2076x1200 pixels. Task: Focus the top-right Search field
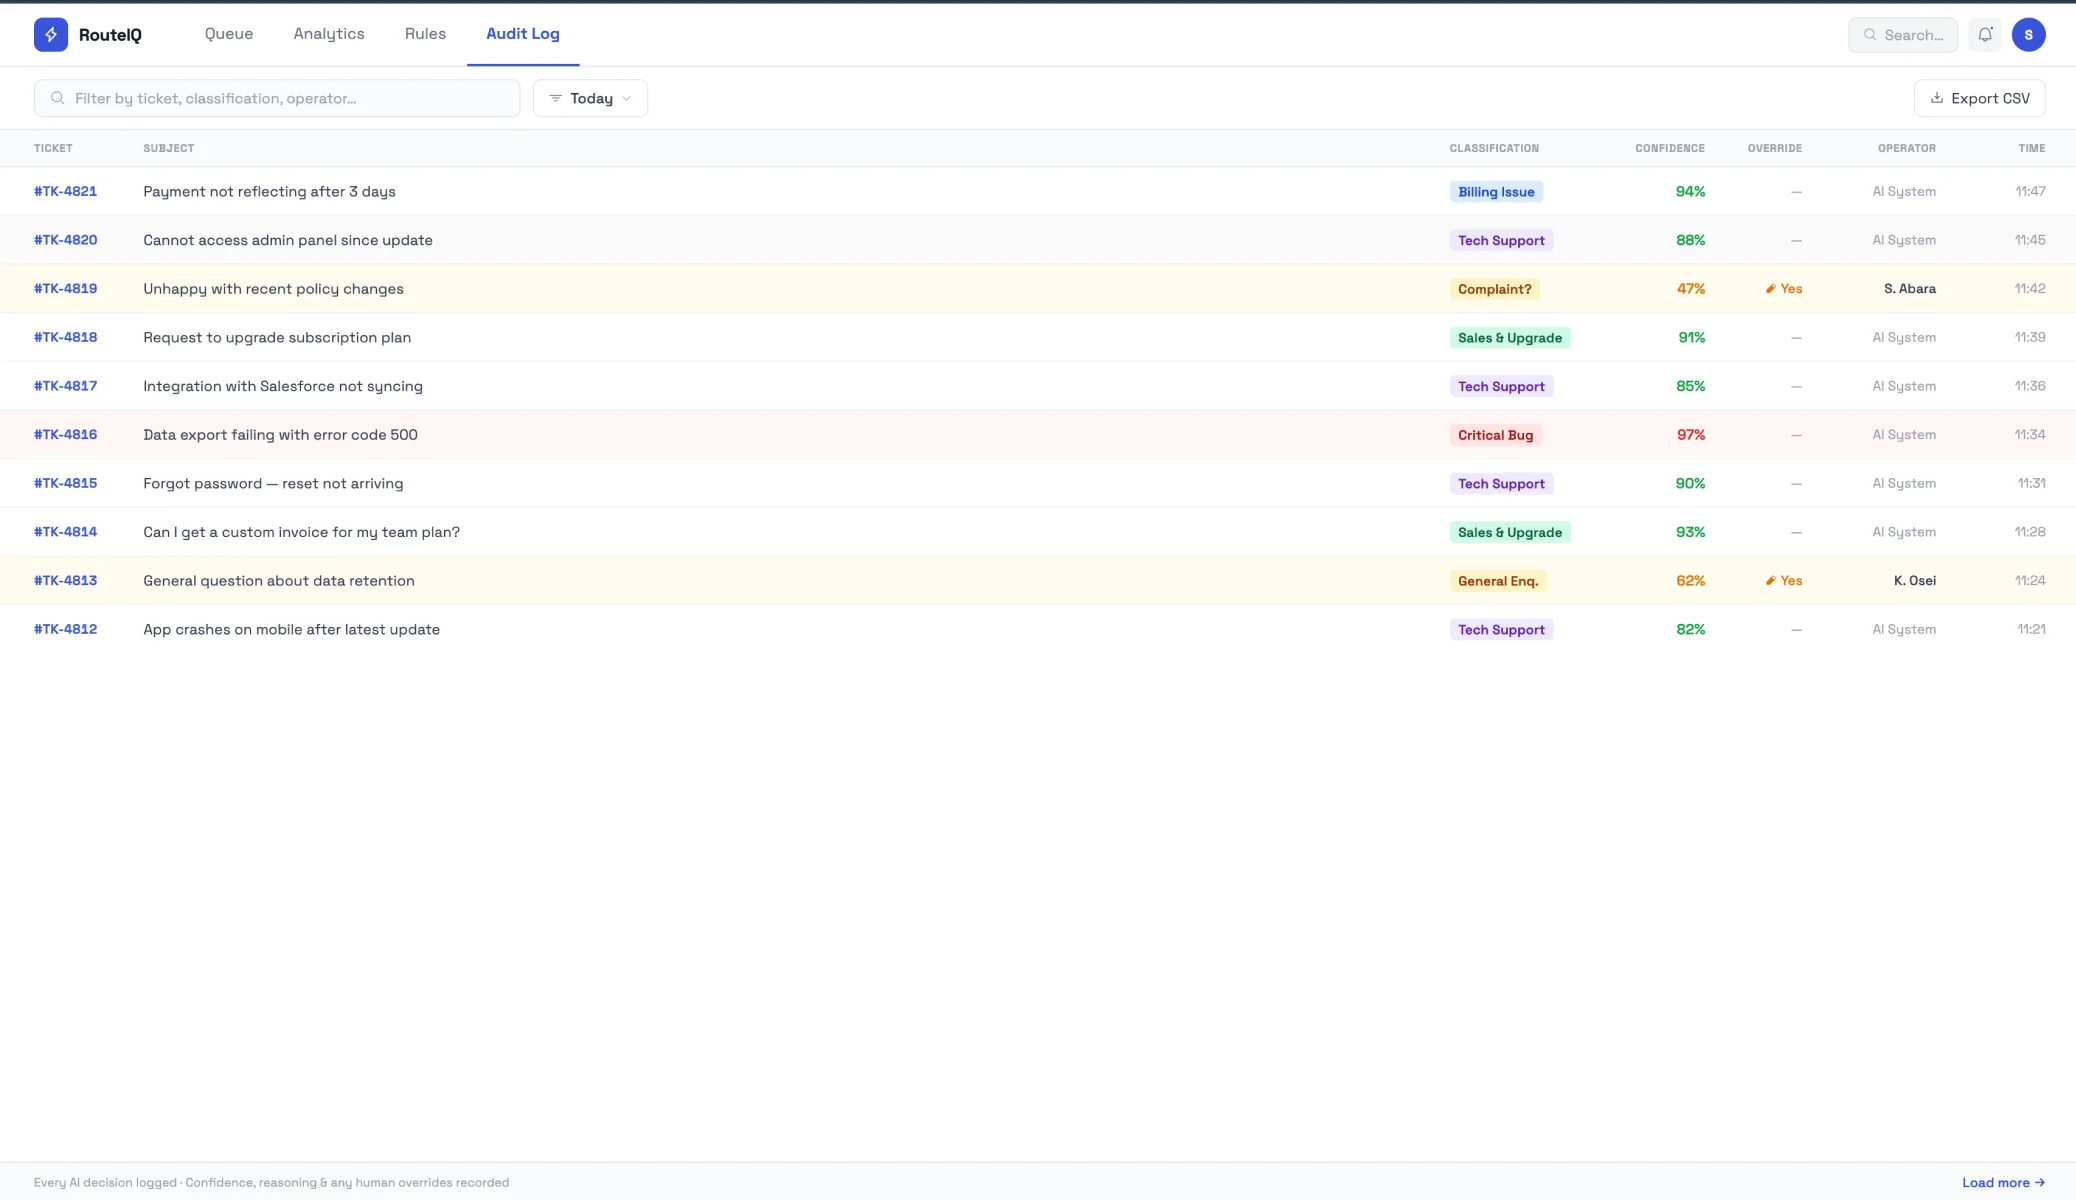coord(1902,35)
